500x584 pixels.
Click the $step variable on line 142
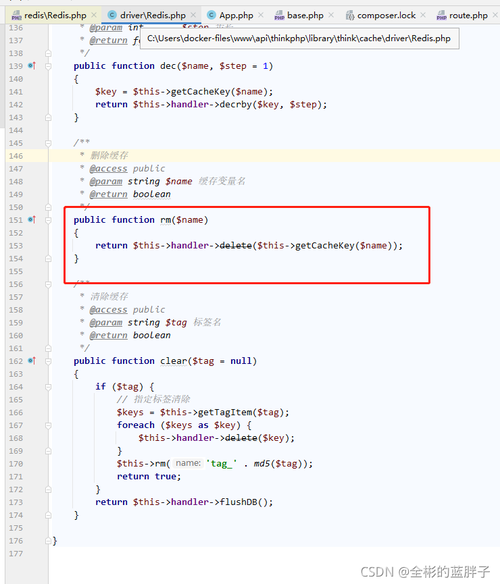pos(303,104)
